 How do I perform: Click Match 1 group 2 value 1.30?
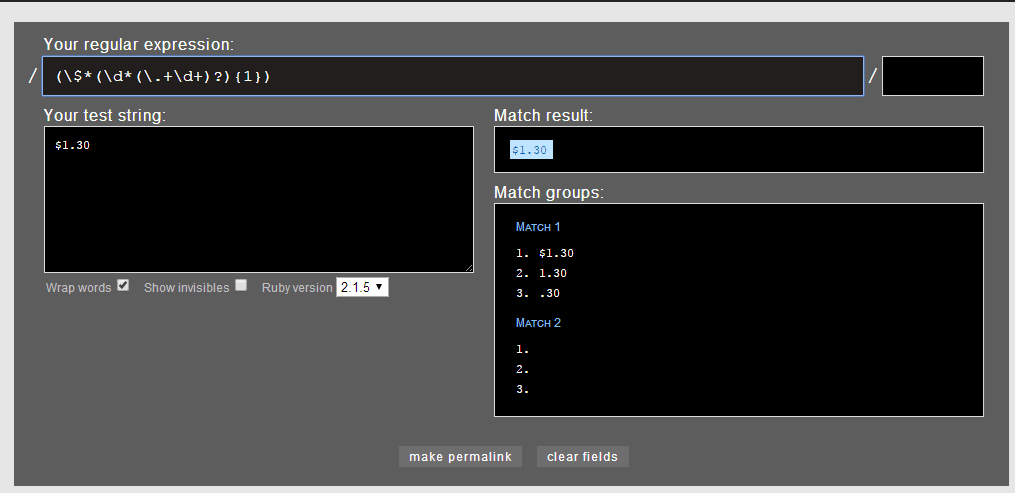coord(553,274)
